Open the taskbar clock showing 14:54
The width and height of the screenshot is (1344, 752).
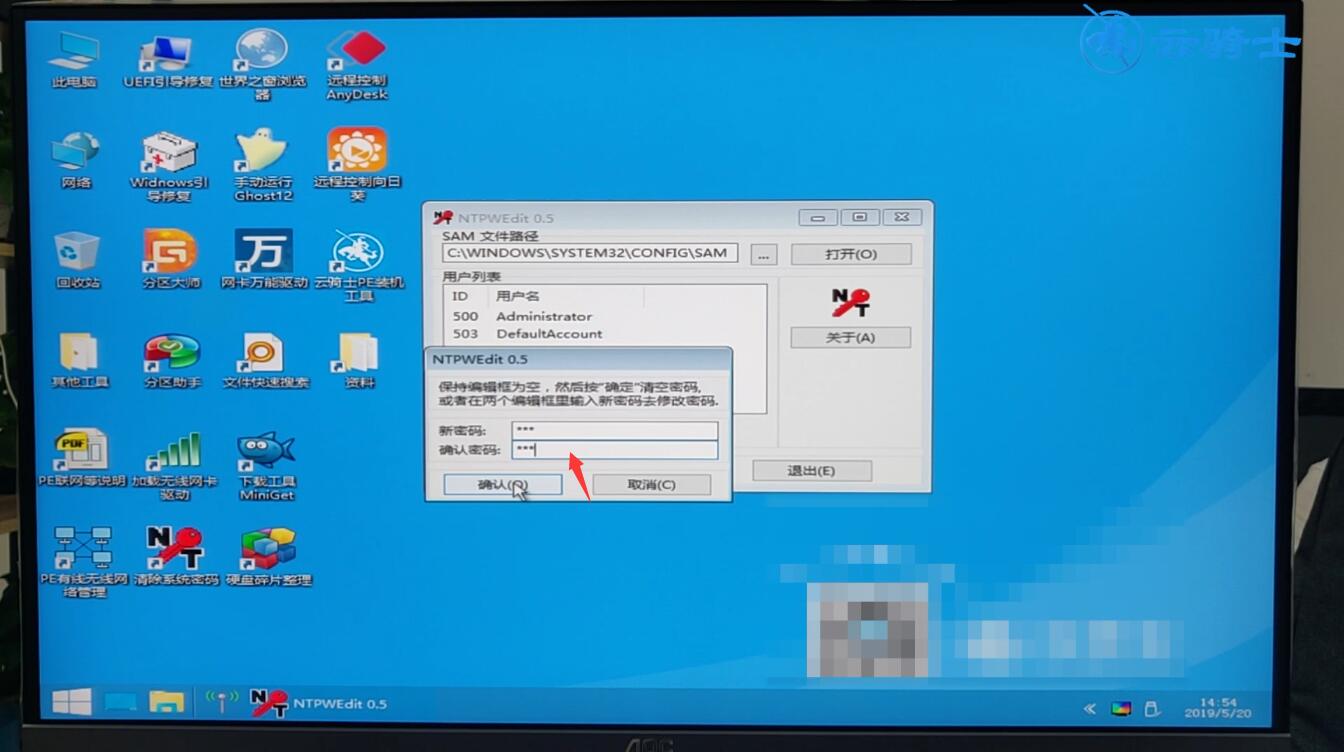[x=1217, y=709]
